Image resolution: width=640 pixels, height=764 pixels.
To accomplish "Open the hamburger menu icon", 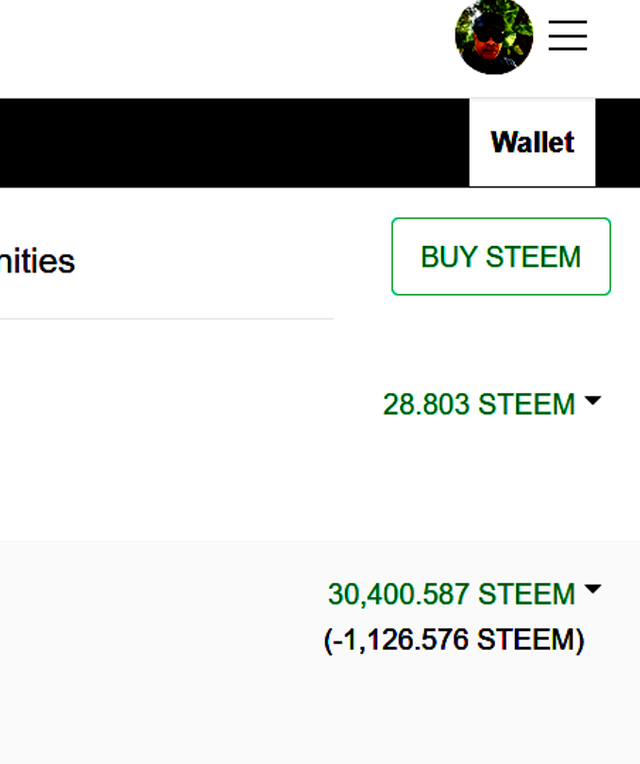I will 567,35.
